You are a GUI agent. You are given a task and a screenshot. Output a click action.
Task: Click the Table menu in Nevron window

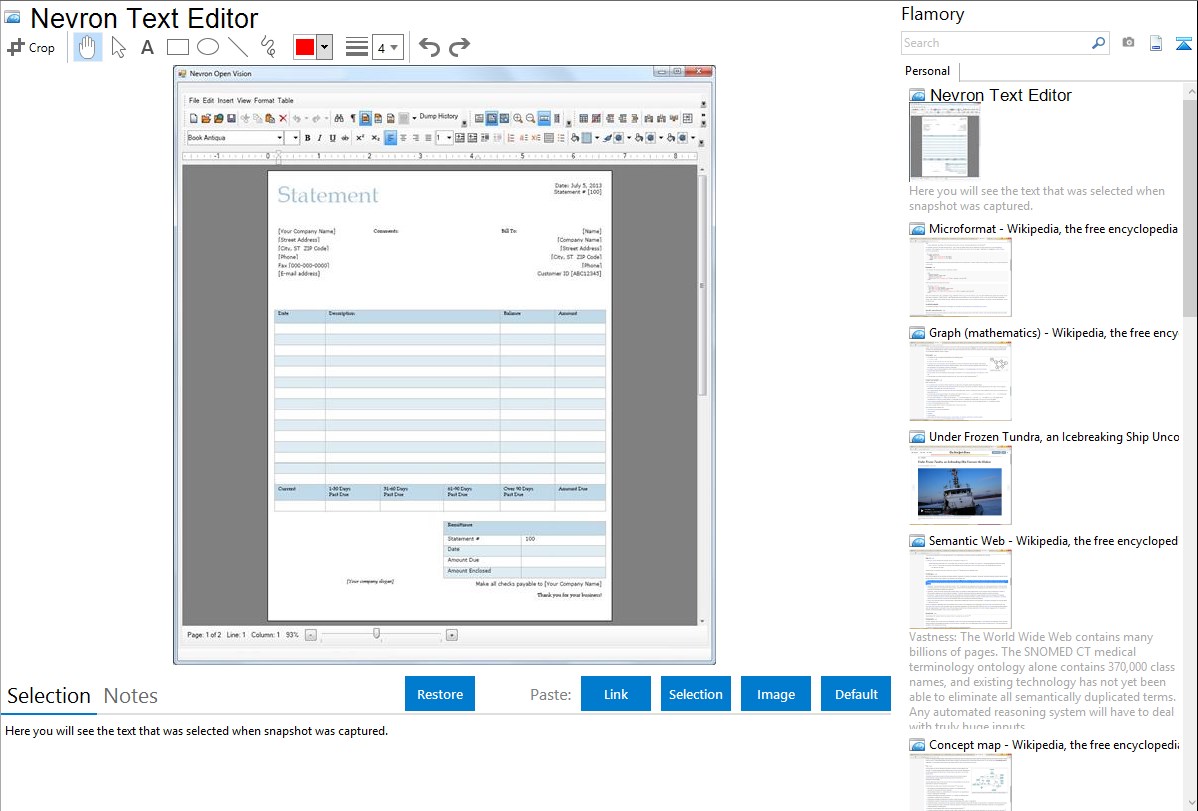point(285,100)
